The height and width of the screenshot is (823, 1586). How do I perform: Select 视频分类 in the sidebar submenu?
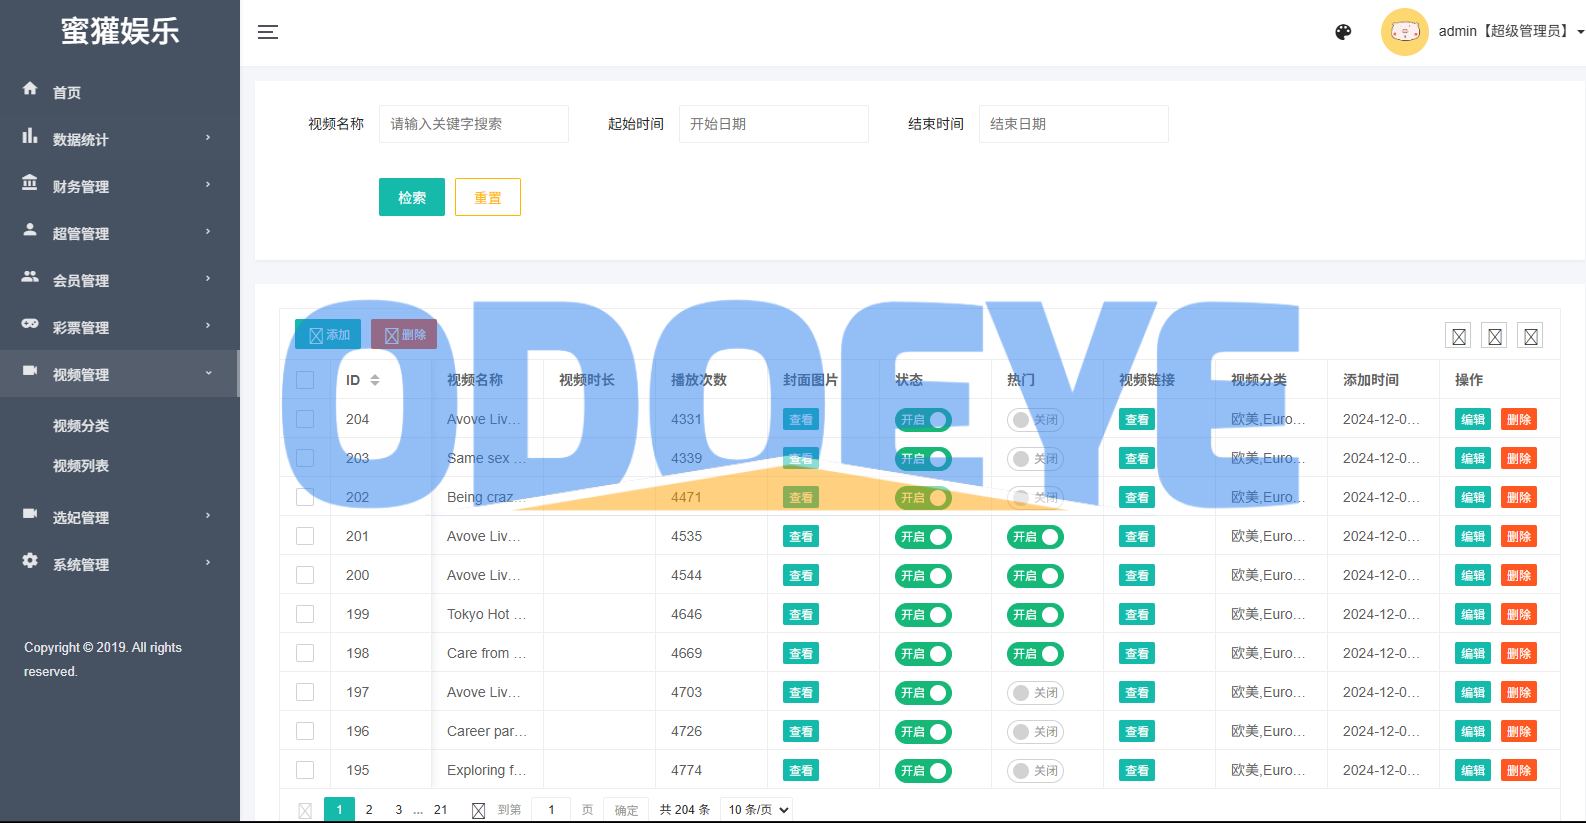tap(81, 426)
